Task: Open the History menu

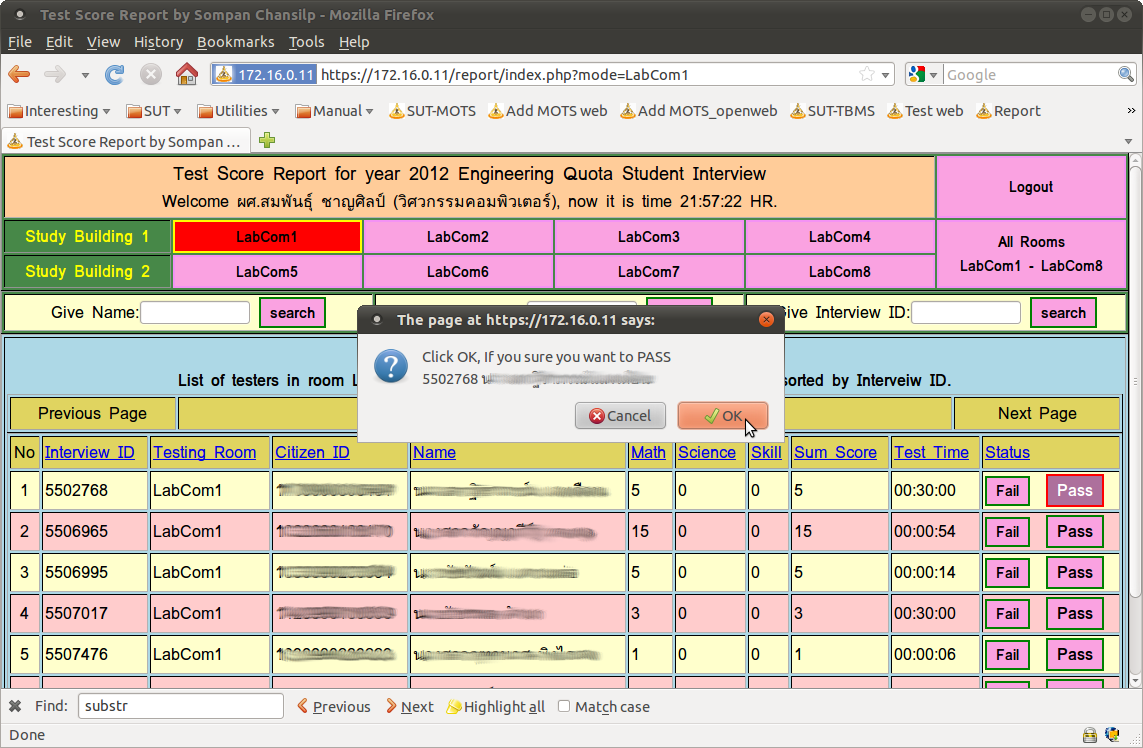Action: tap(158, 42)
